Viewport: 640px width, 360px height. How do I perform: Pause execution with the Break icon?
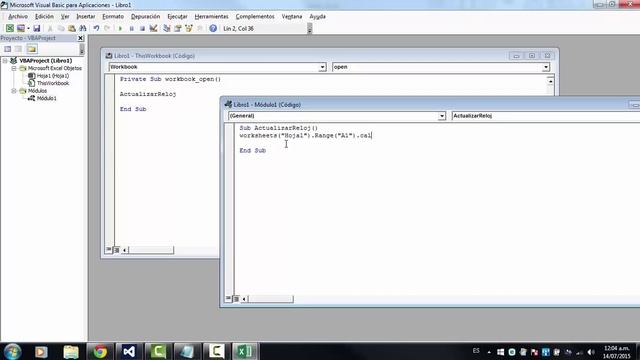click(x=131, y=28)
